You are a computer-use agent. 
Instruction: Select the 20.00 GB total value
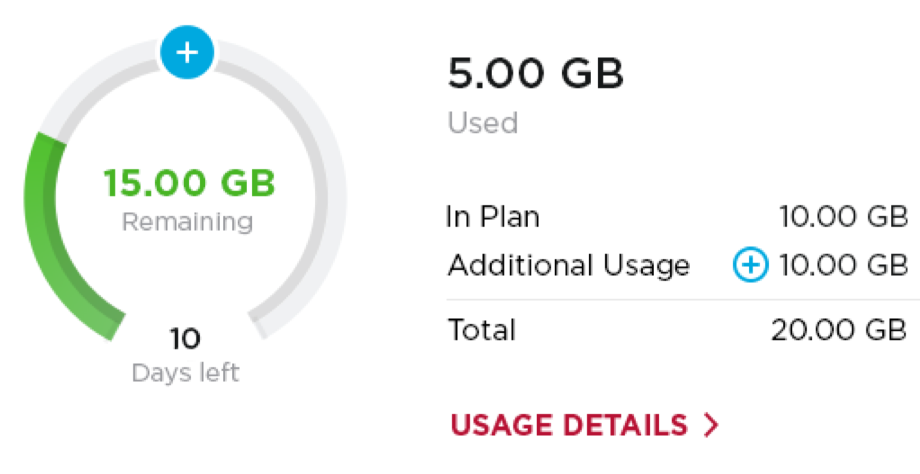pyautogui.click(x=840, y=330)
